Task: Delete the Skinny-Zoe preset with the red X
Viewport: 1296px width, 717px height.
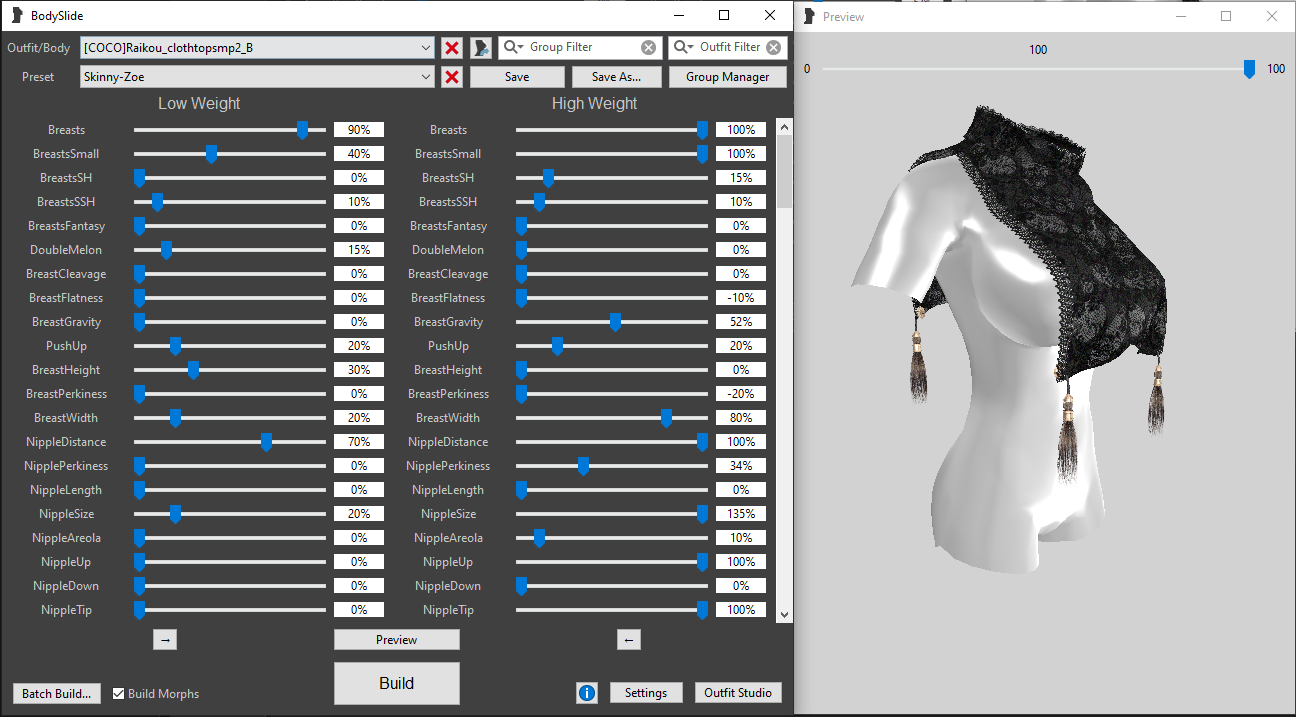Action: (x=452, y=77)
